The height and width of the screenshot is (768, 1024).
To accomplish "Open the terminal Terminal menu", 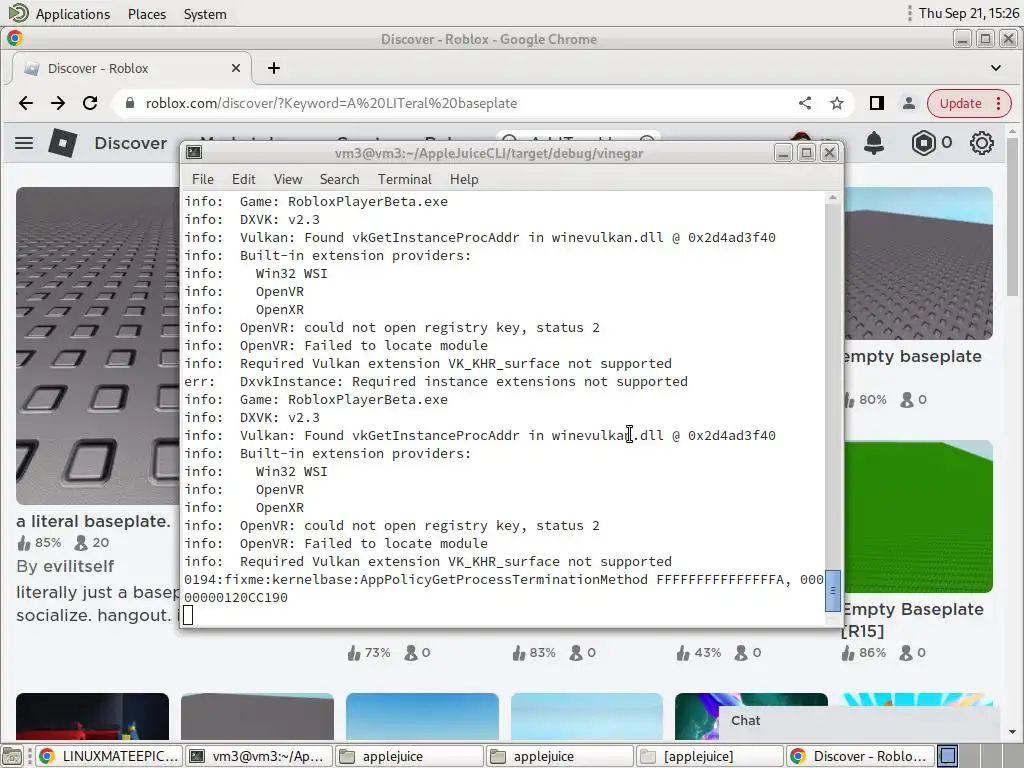I will point(404,179).
